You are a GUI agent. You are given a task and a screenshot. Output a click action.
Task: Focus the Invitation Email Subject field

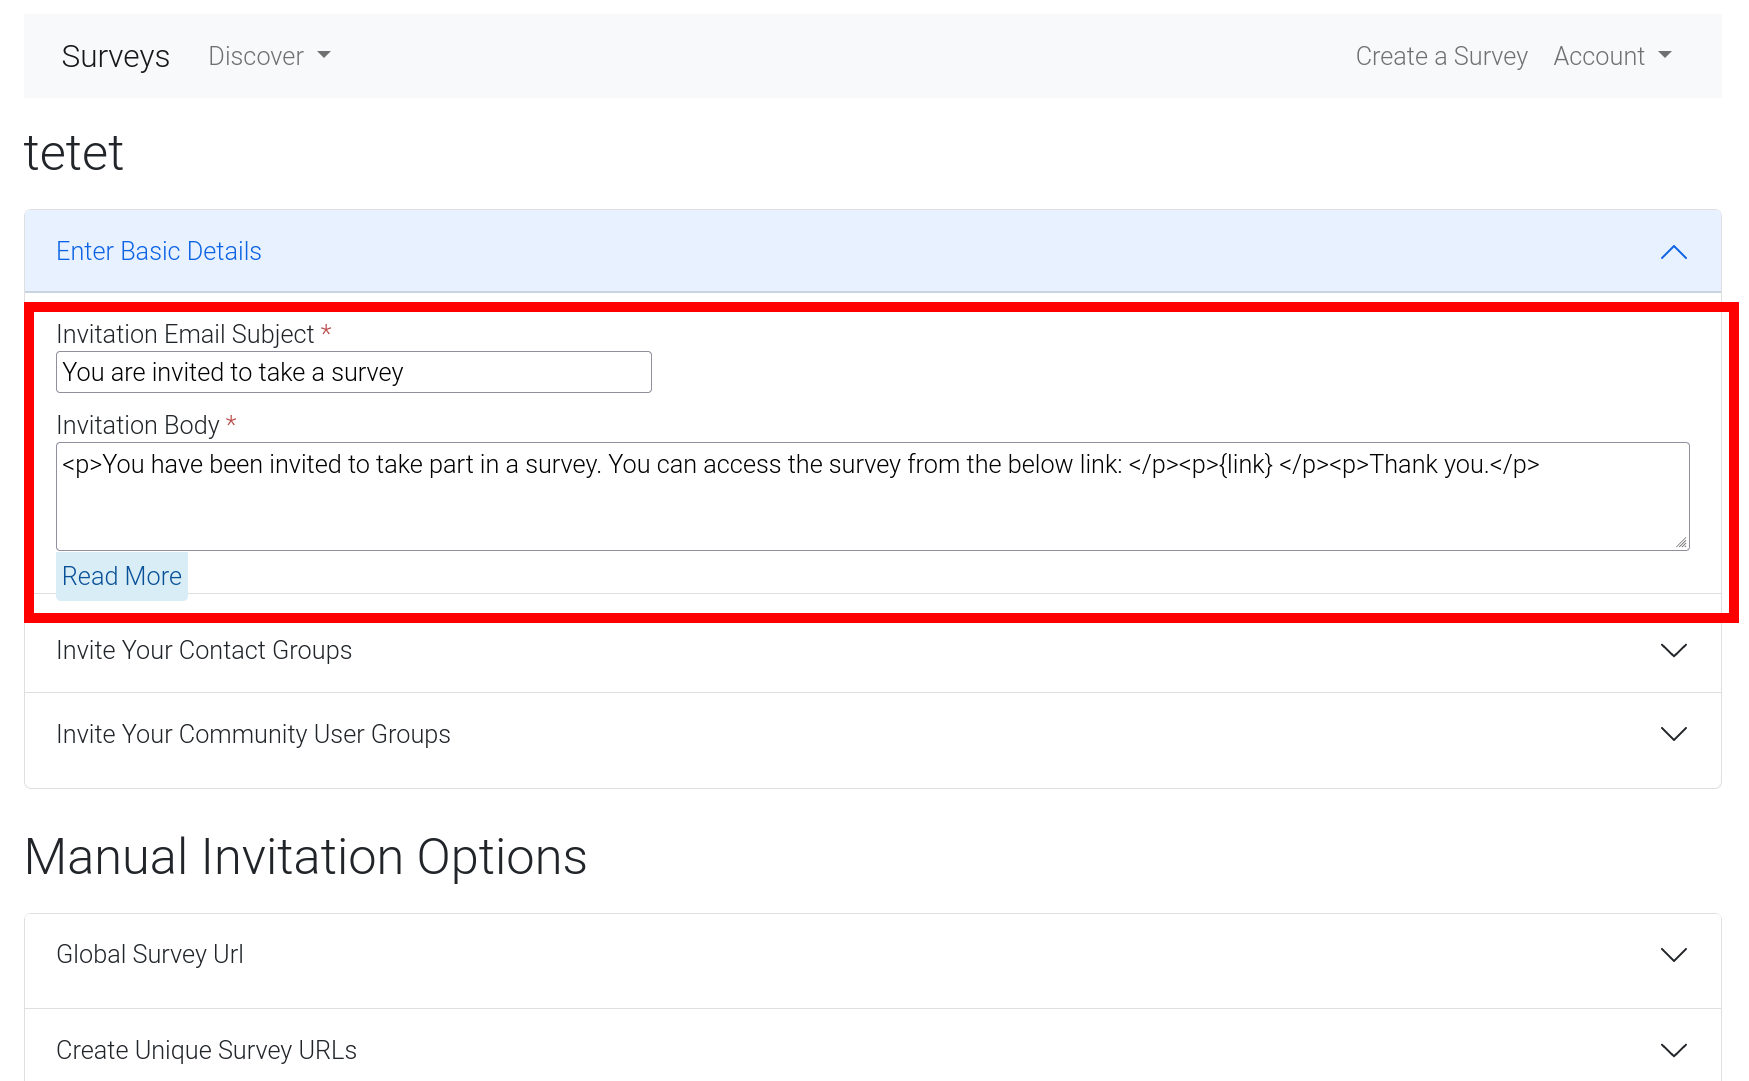[353, 372]
